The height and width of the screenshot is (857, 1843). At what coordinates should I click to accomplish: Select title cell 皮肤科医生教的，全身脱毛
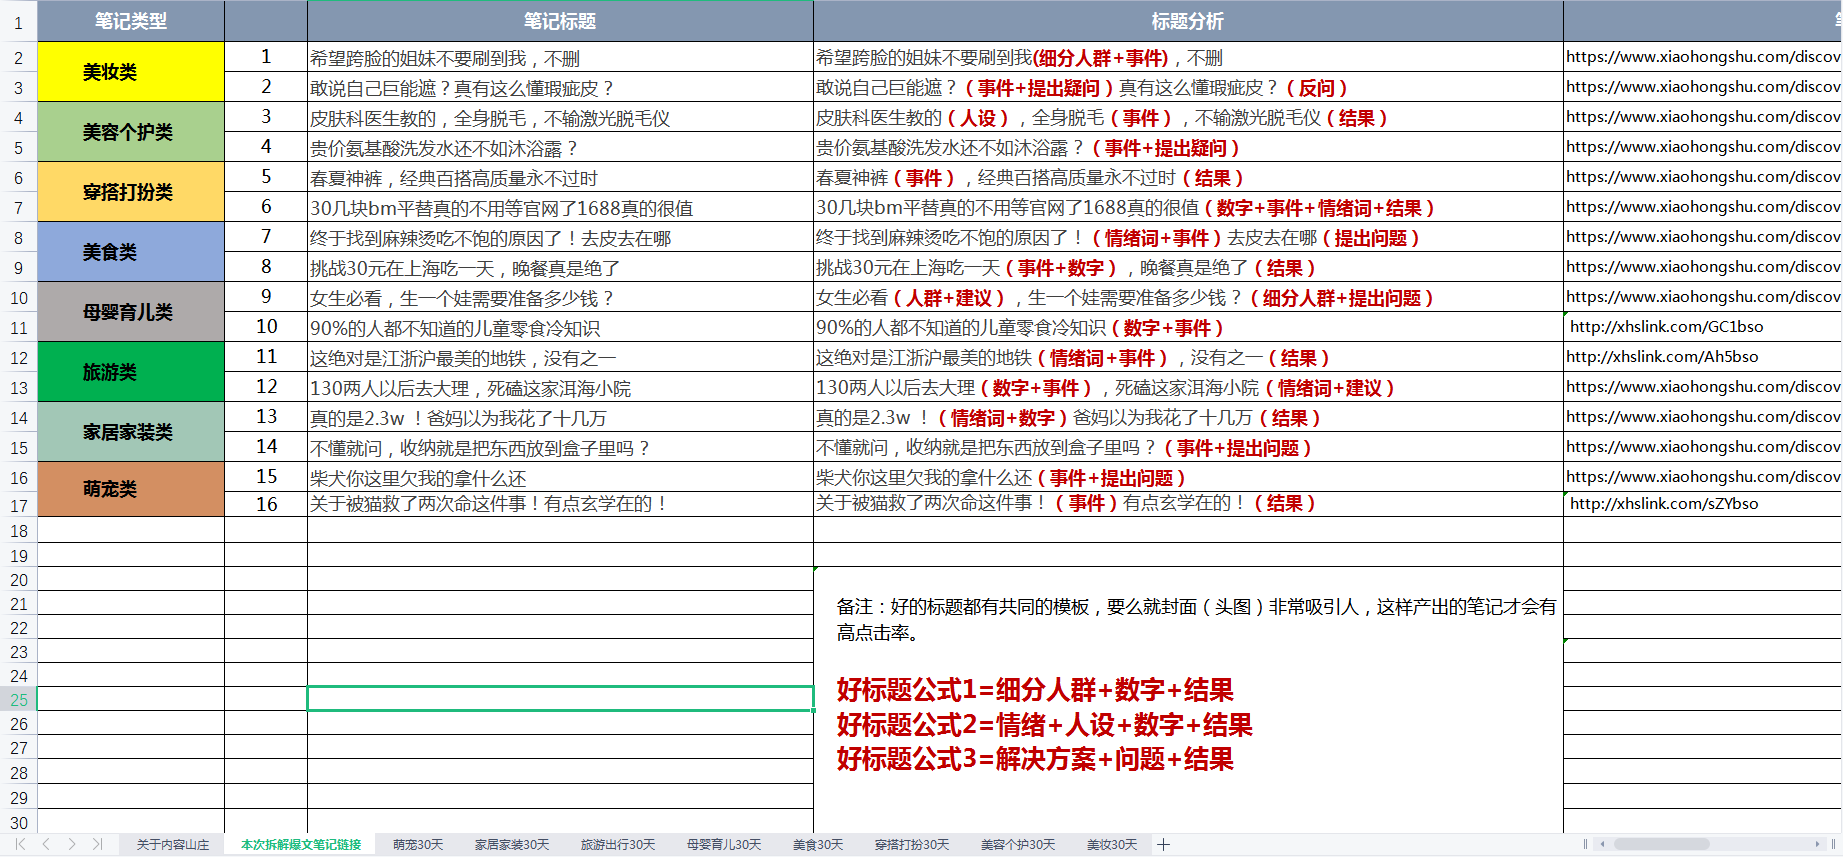point(560,118)
